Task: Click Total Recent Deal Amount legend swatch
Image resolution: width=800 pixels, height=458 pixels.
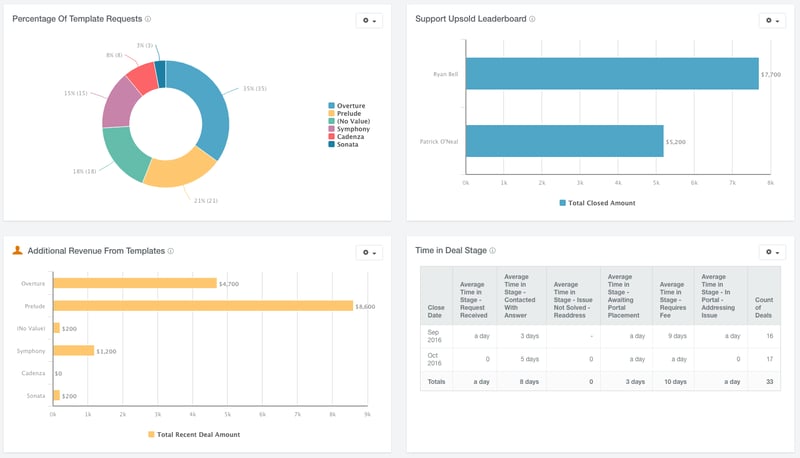Action: coord(152,434)
